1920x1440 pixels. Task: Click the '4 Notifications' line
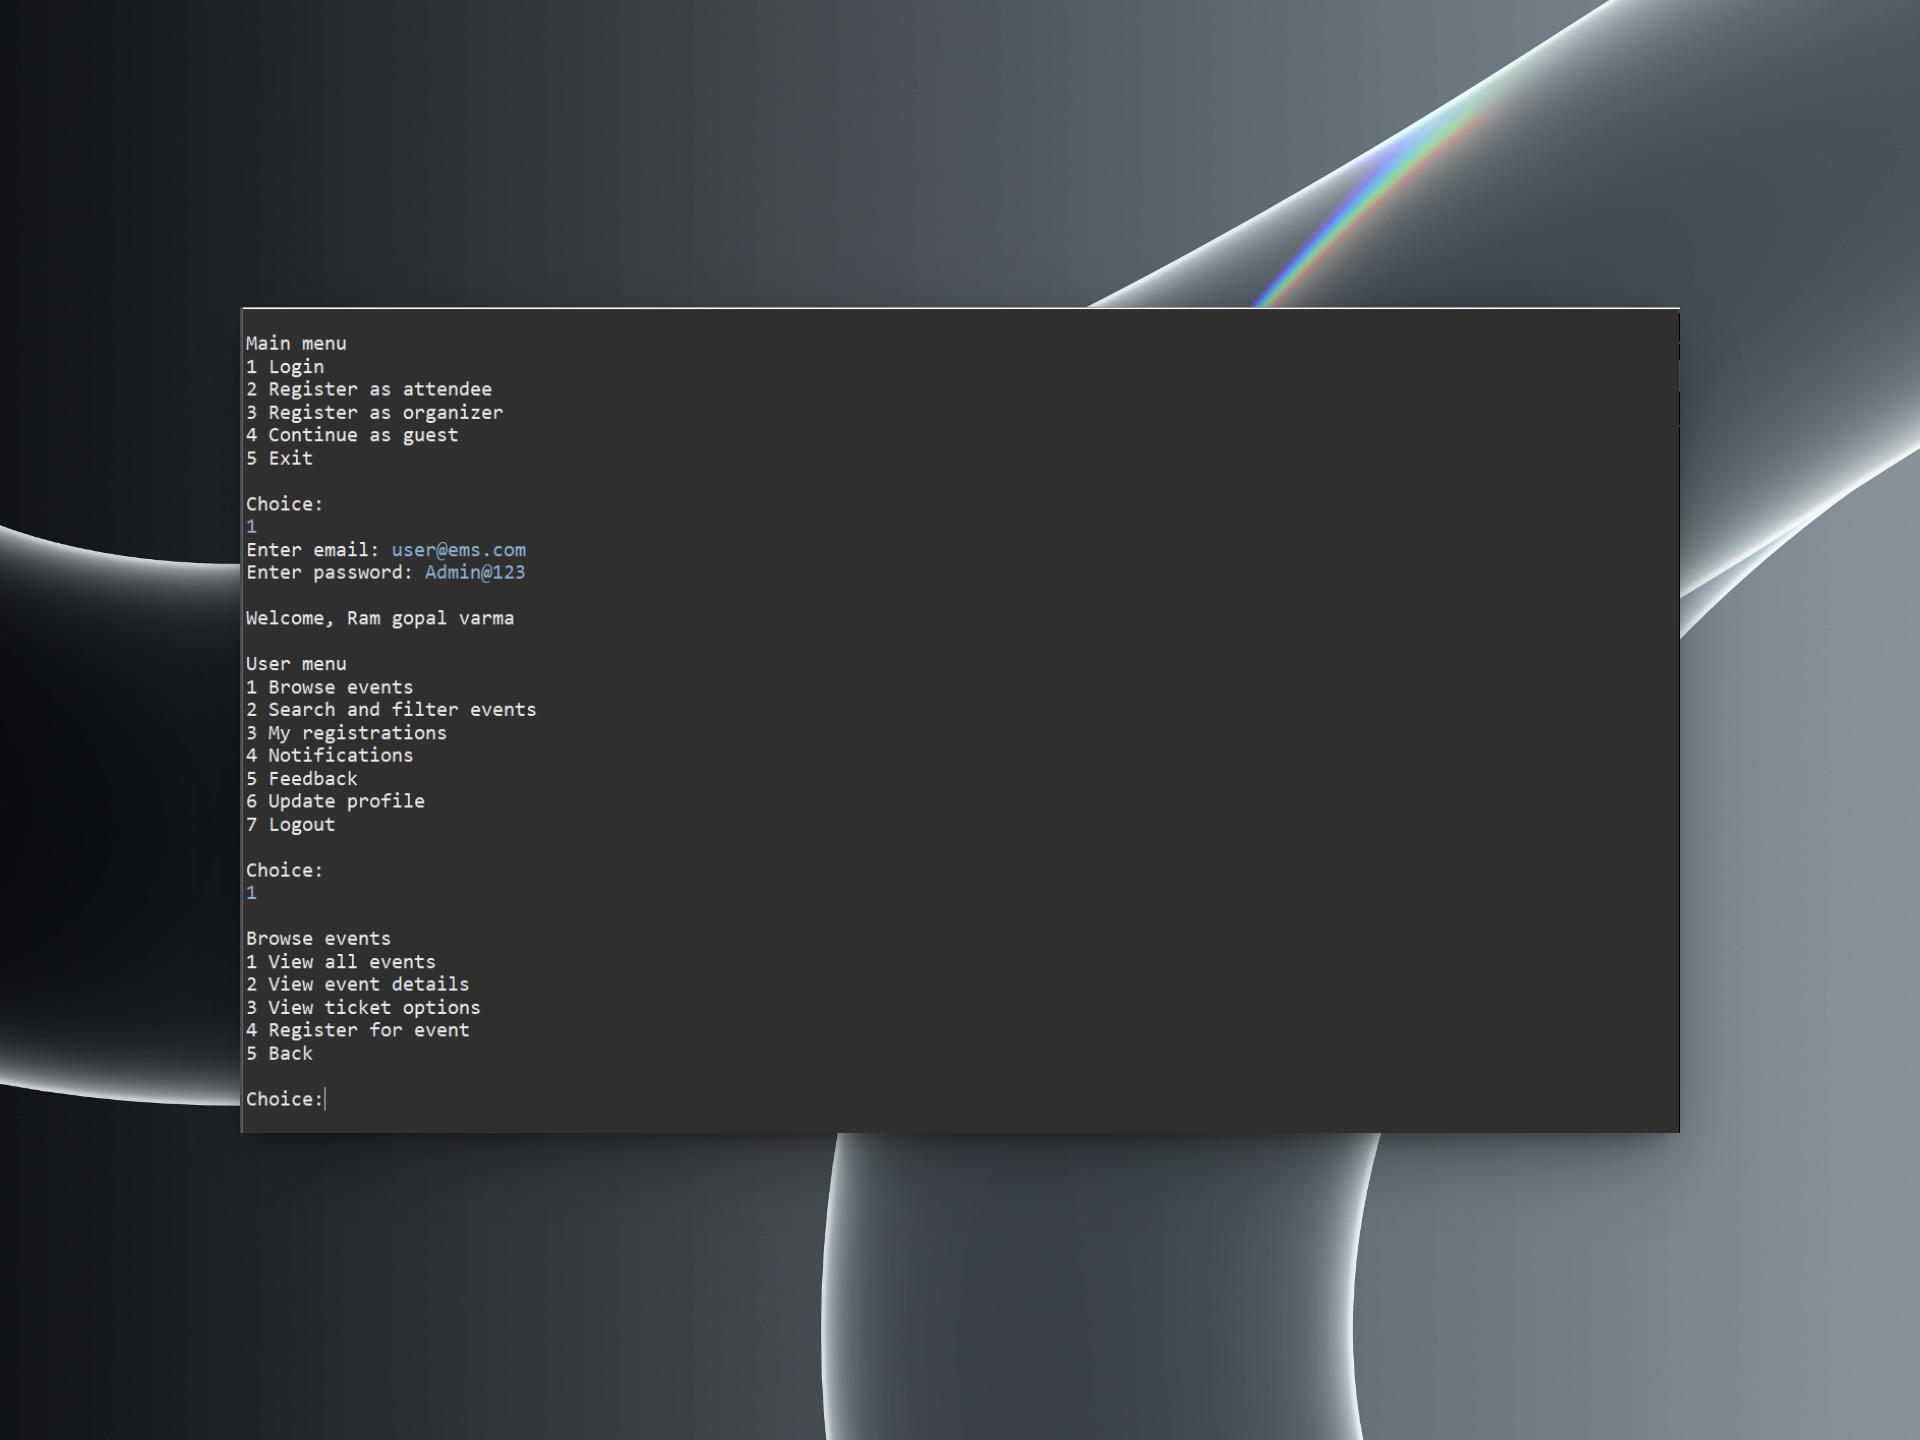[329, 756]
